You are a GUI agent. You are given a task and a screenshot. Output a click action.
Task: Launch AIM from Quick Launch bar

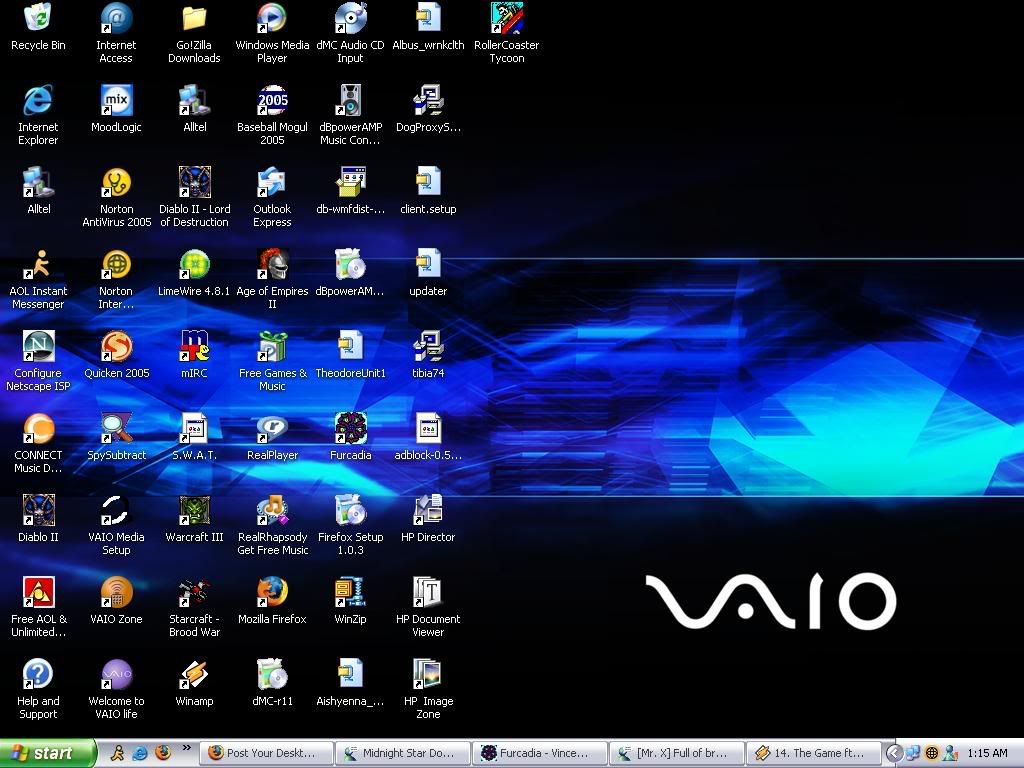coord(117,753)
